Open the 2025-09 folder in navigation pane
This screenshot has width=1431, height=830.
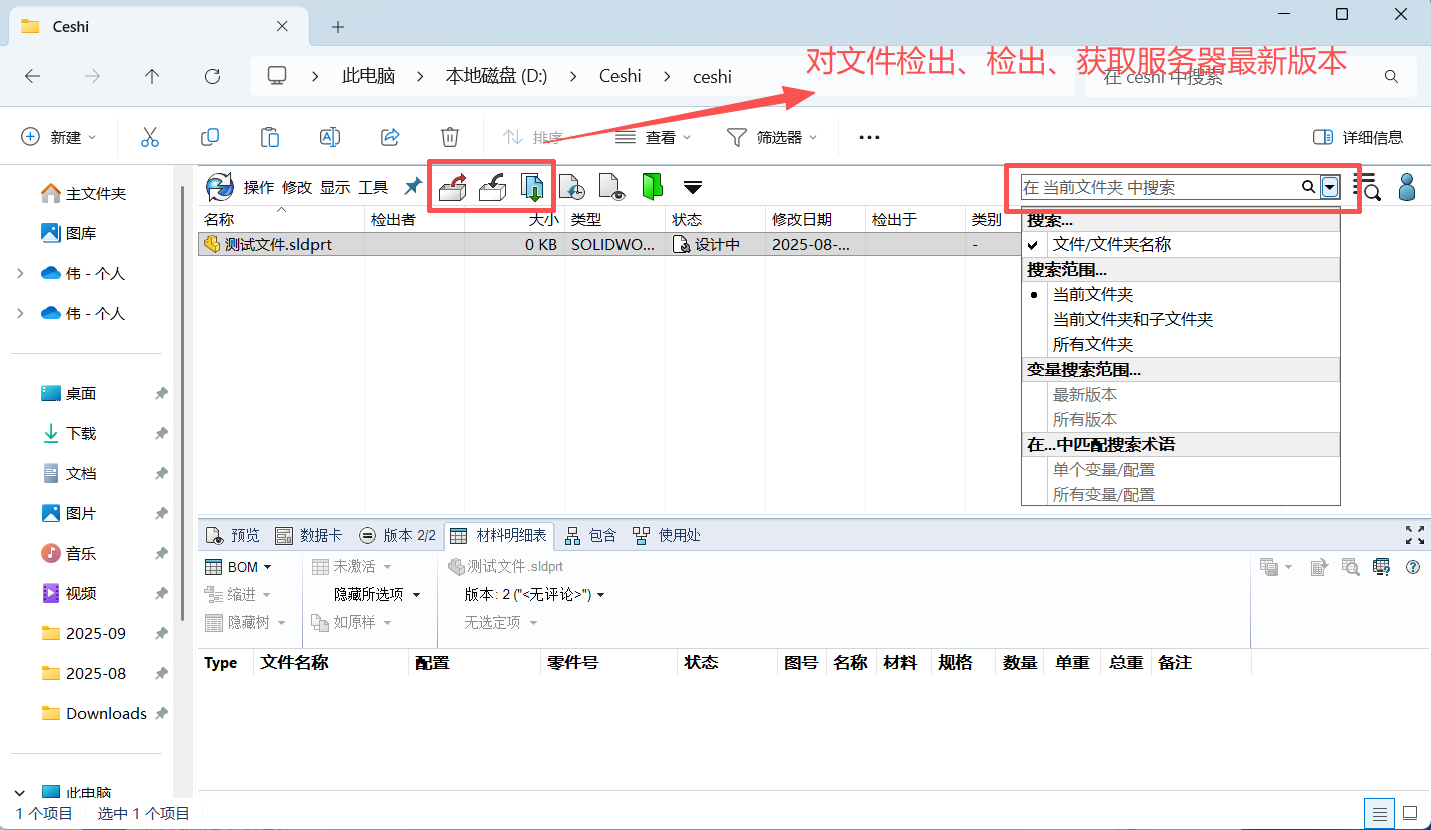85,633
